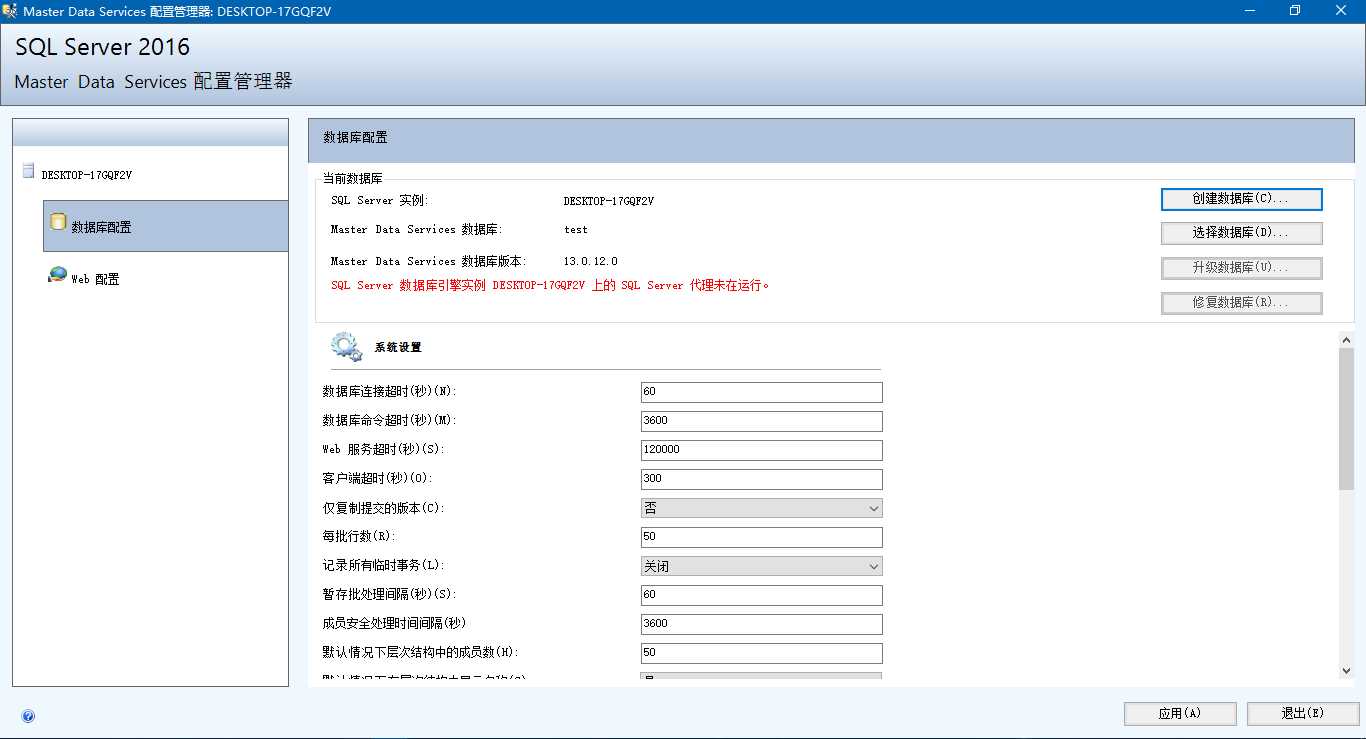
Task: Restore down the window
Action: tap(1295, 11)
